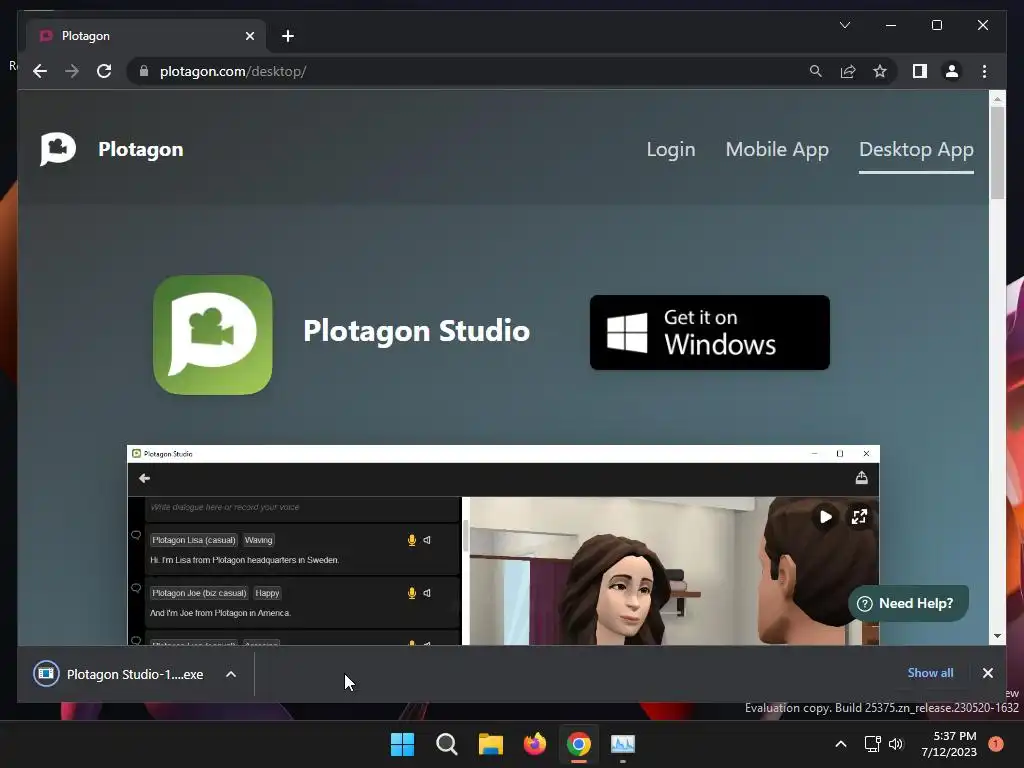Viewport: 1024px width, 768px height.
Task: Expand the download item options chevron
Action: click(x=231, y=674)
